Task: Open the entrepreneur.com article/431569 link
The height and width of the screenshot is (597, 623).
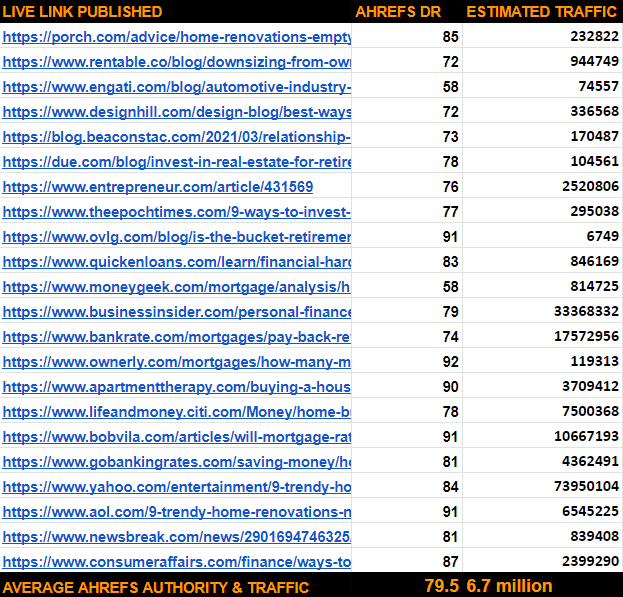Action: [158, 187]
